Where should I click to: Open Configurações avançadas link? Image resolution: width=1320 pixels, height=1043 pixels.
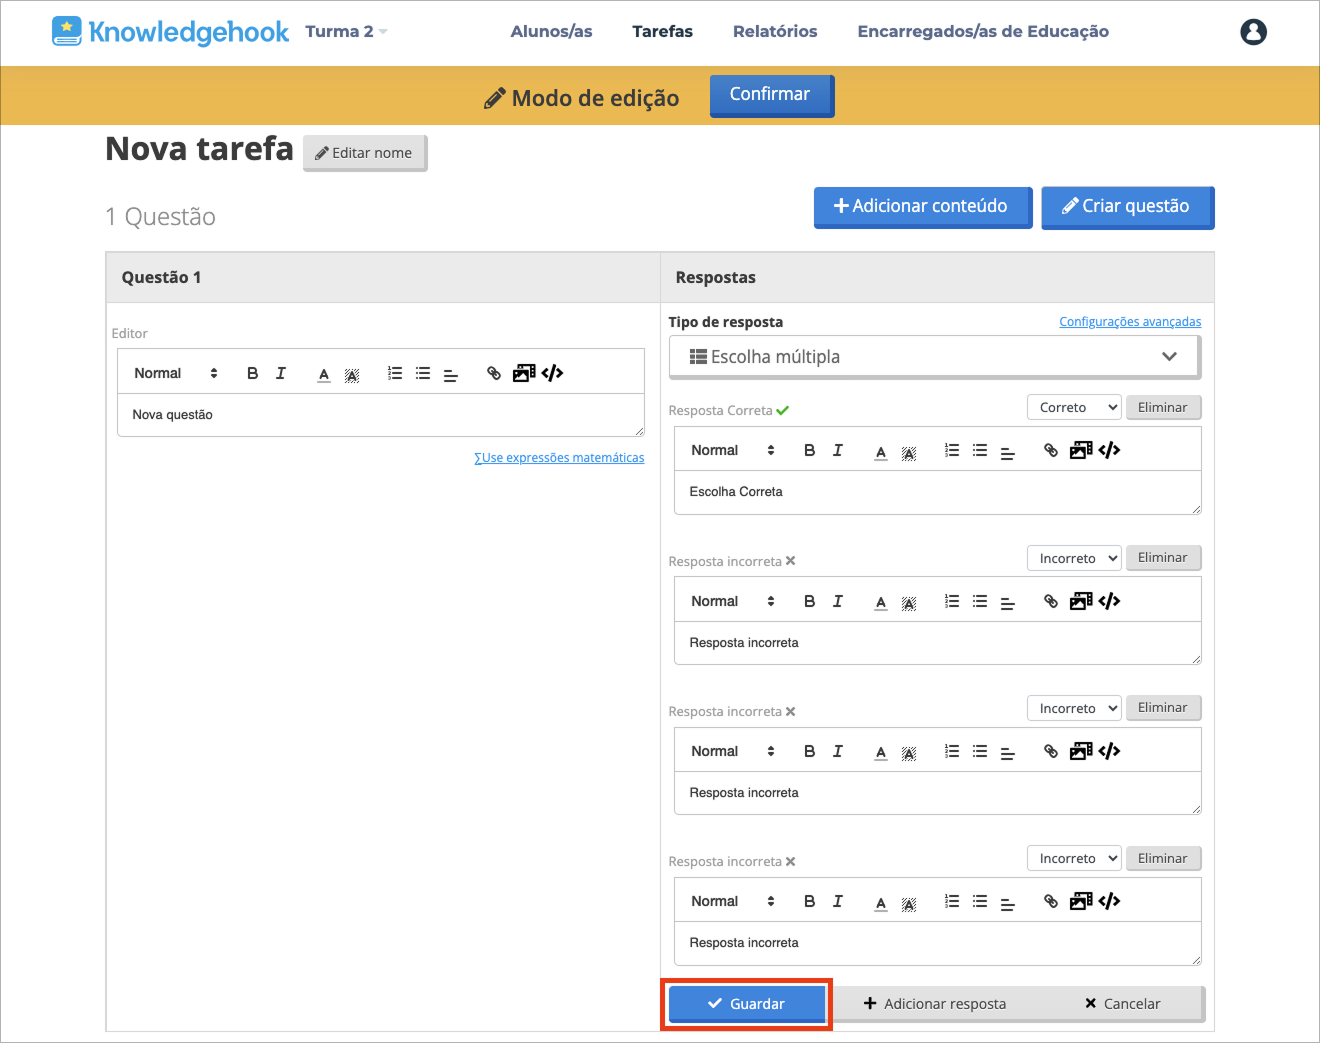click(x=1130, y=322)
